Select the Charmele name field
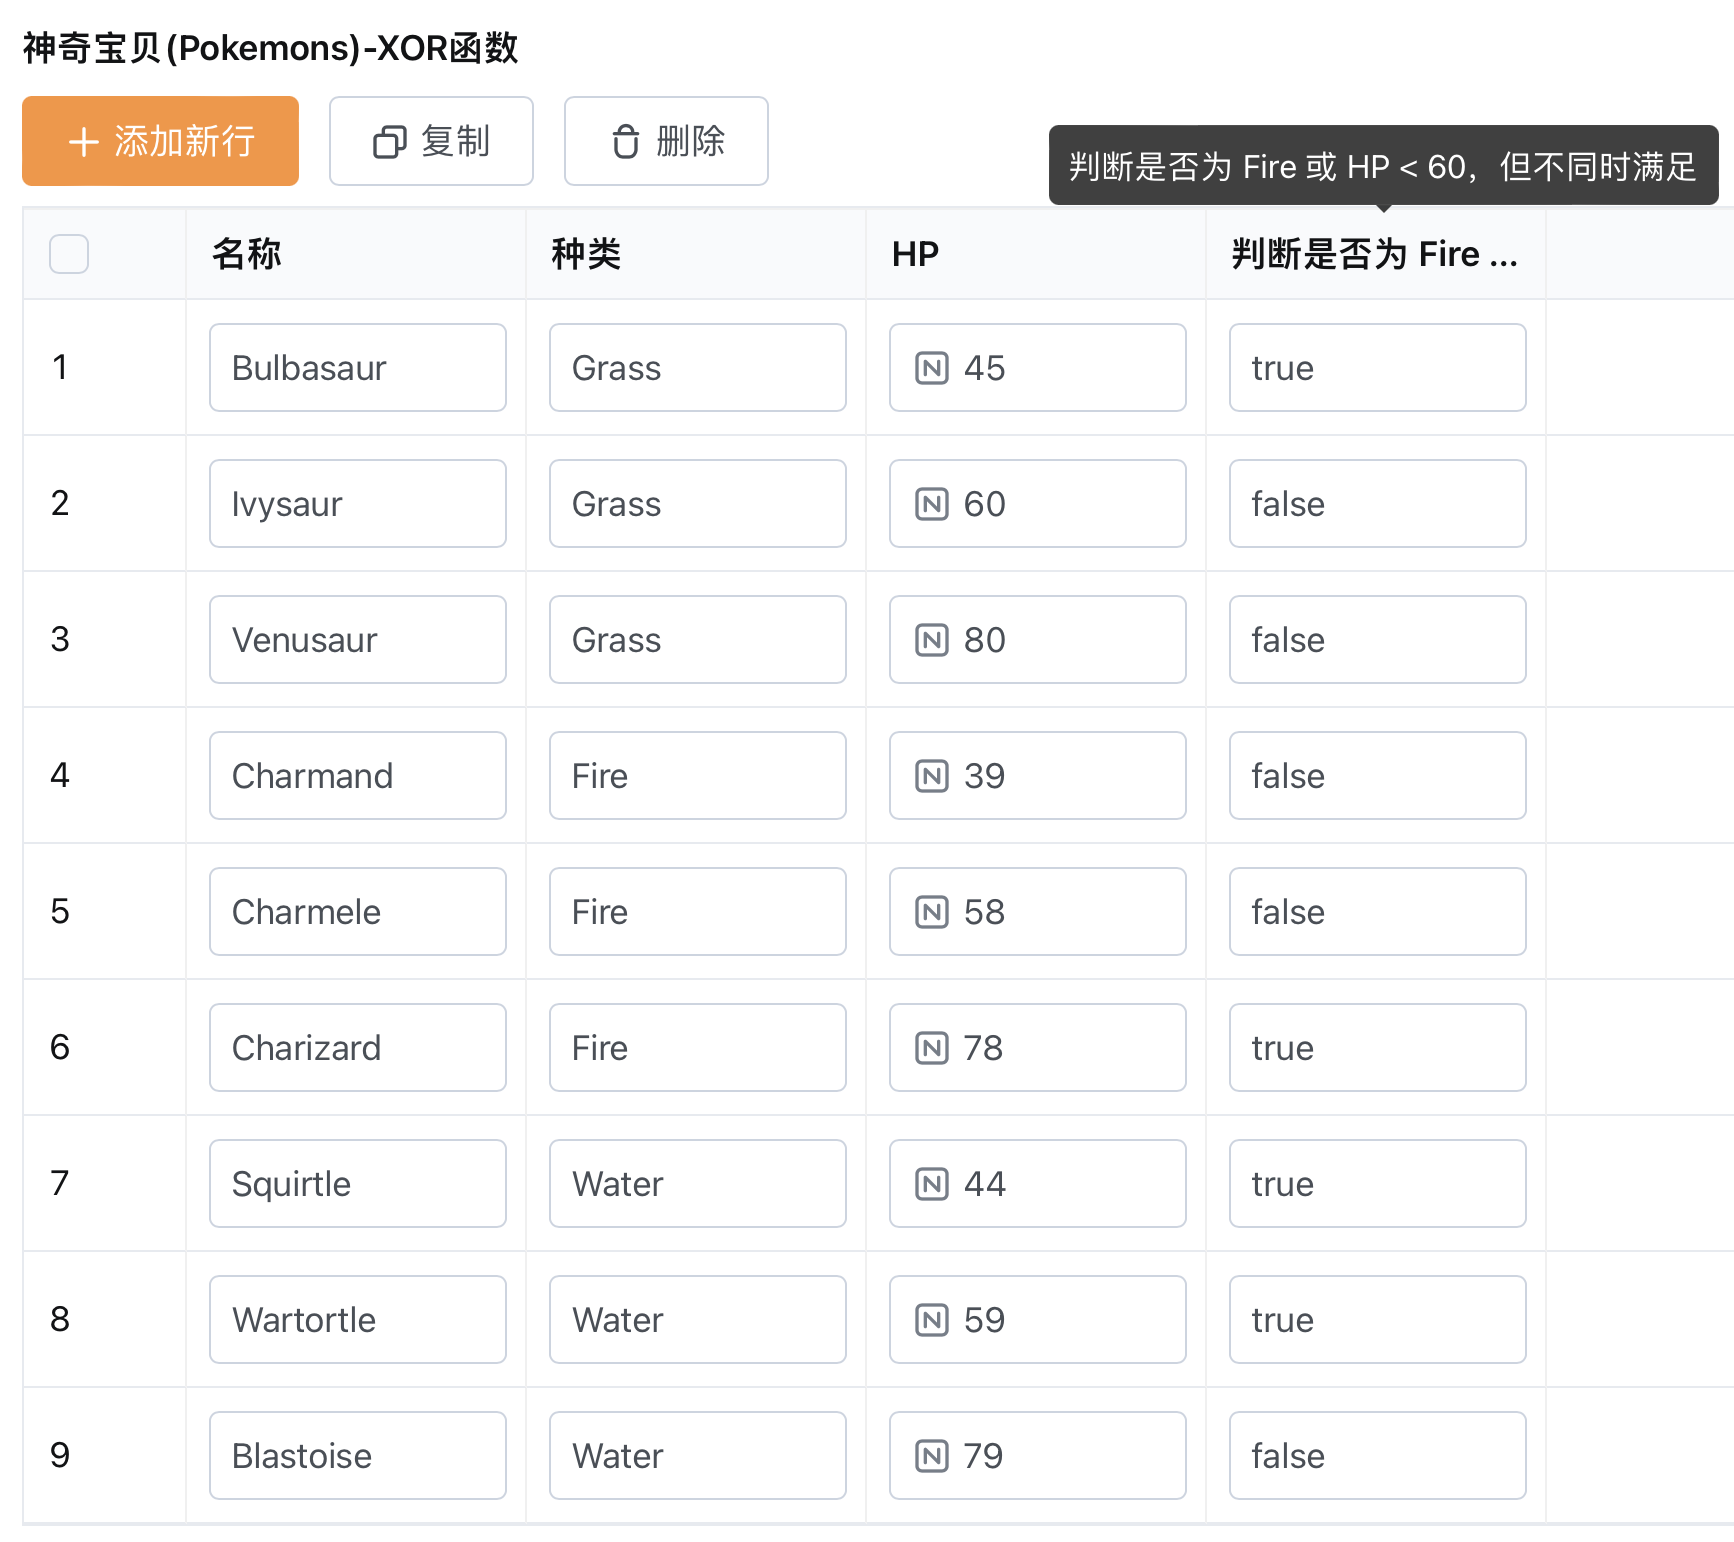Screen dimensions: 1734x1542 (x=358, y=912)
